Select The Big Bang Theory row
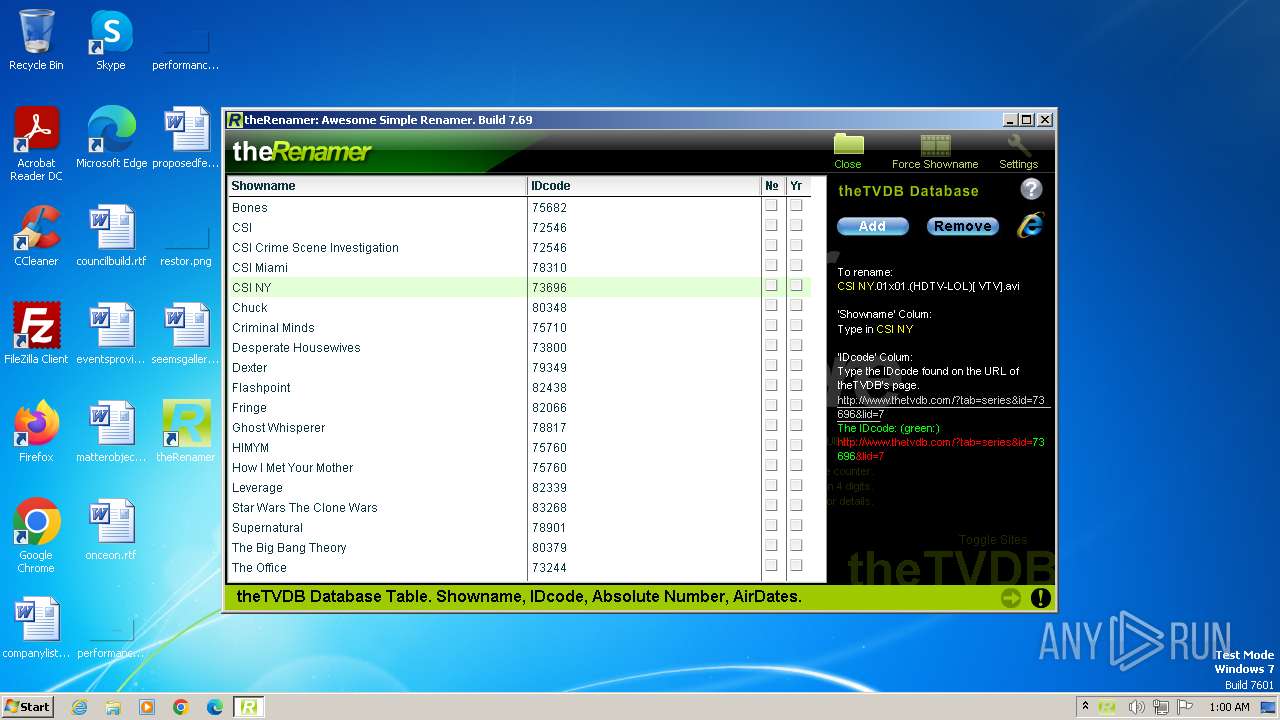The width and height of the screenshot is (1280, 720). point(519,547)
